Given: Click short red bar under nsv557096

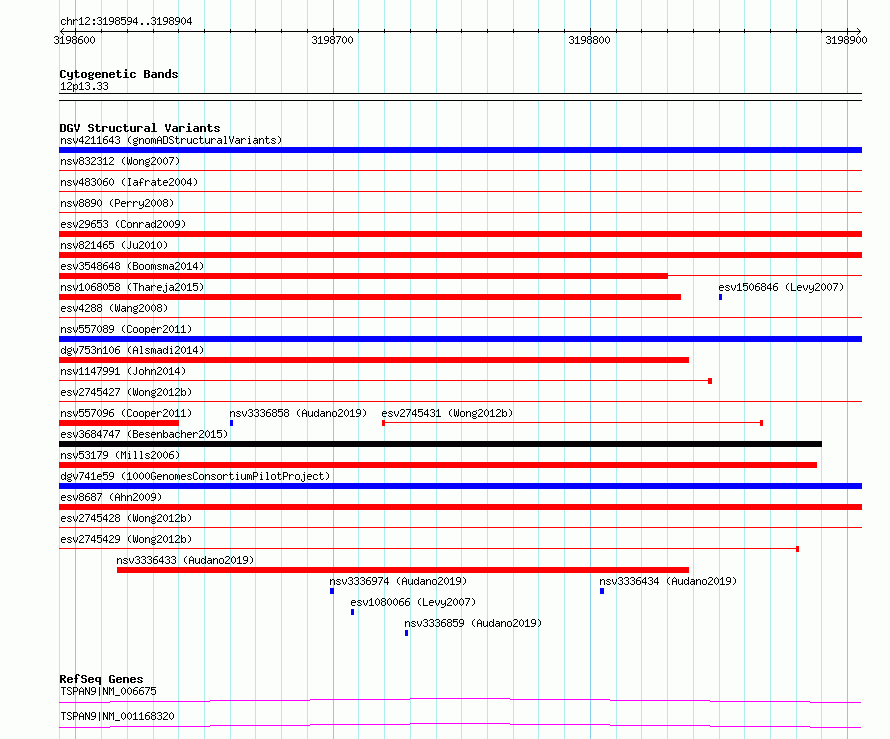Looking at the screenshot, I should point(119,423).
